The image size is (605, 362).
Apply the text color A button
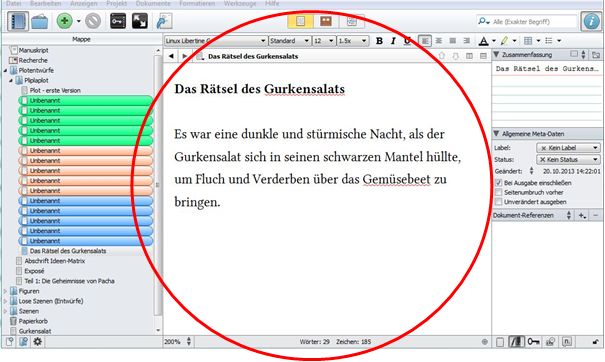(x=483, y=41)
